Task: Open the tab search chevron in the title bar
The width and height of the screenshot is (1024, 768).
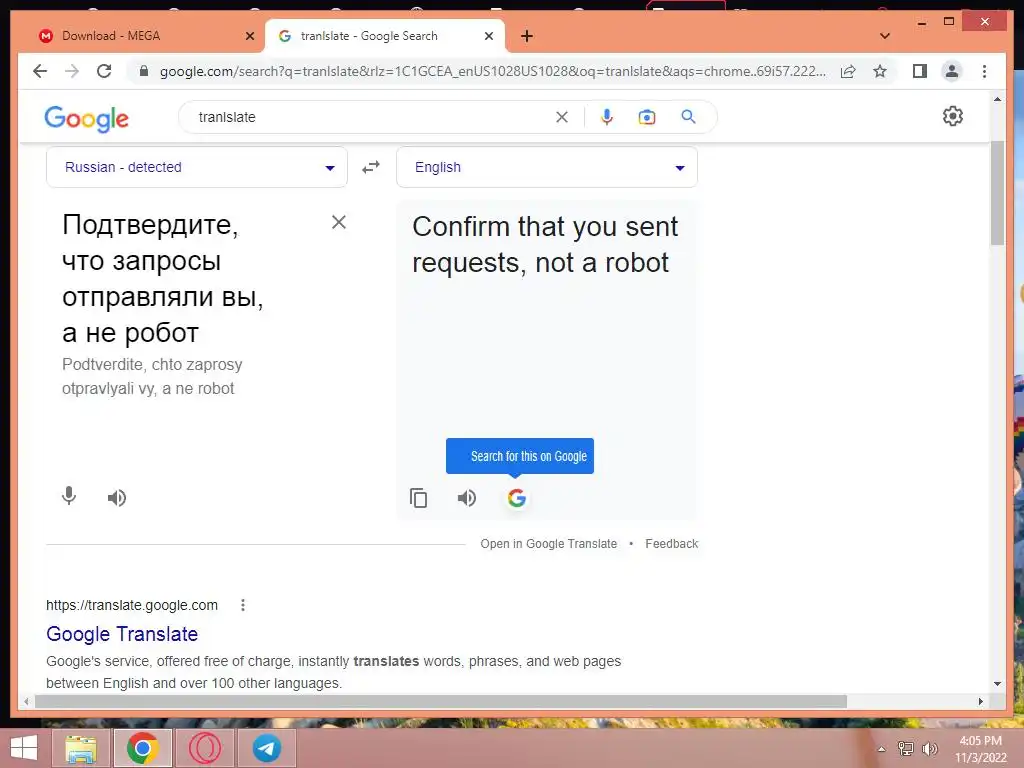Action: point(885,36)
